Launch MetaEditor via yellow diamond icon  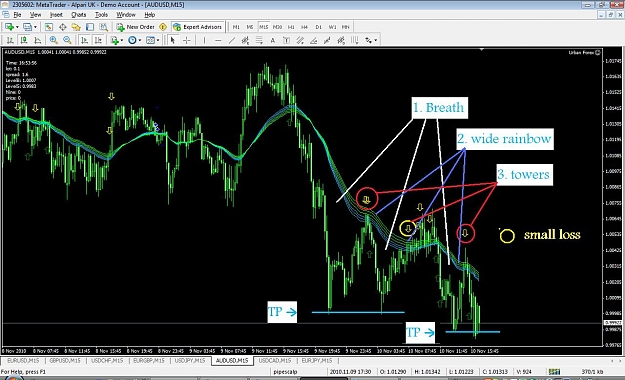point(163,27)
